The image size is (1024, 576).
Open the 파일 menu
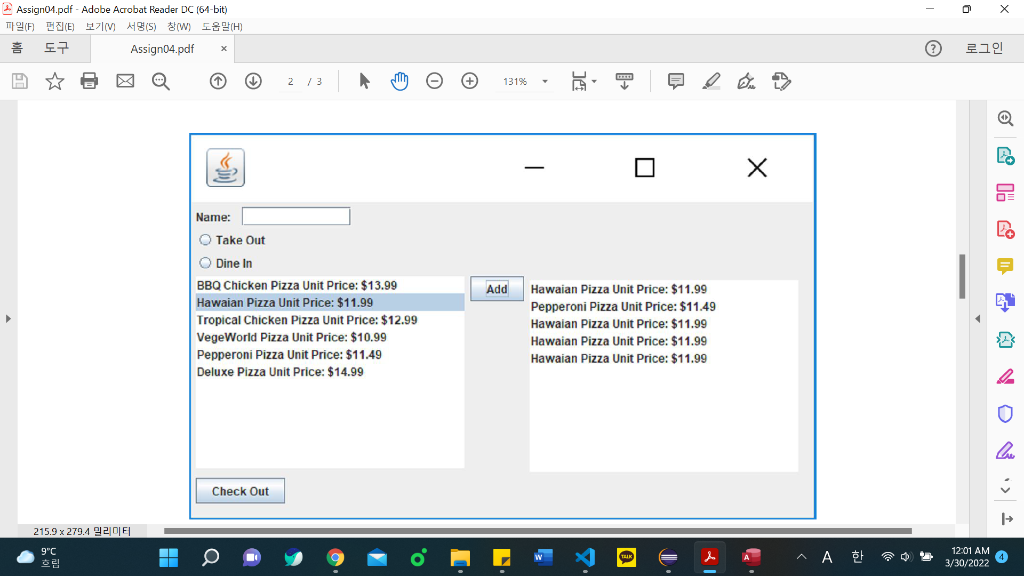(18, 26)
